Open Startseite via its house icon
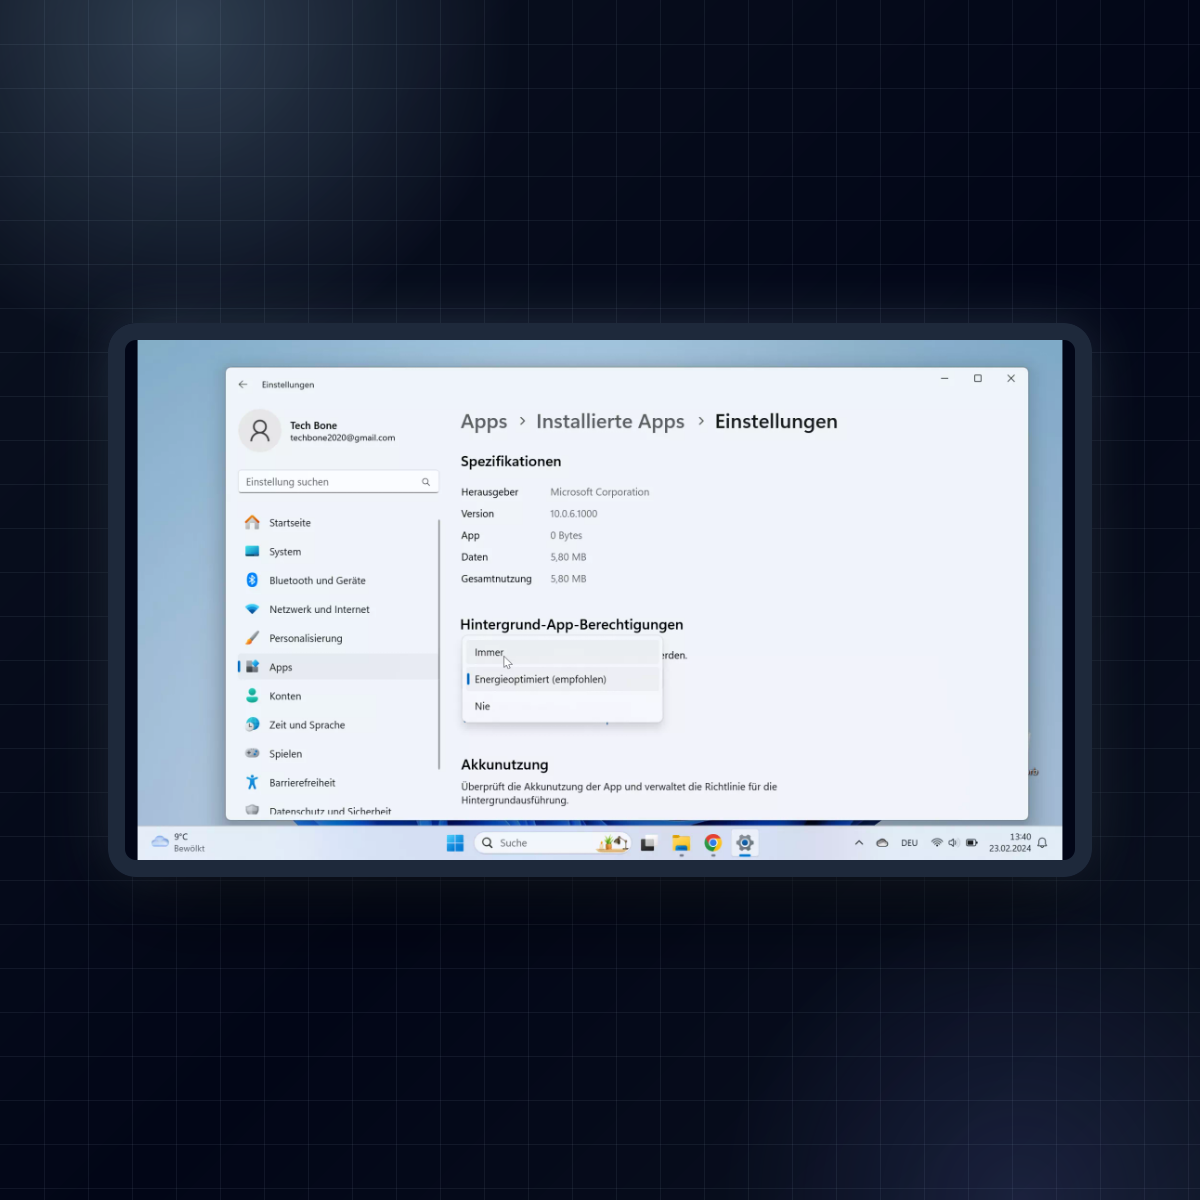The image size is (1200, 1200). [x=252, y=523]
